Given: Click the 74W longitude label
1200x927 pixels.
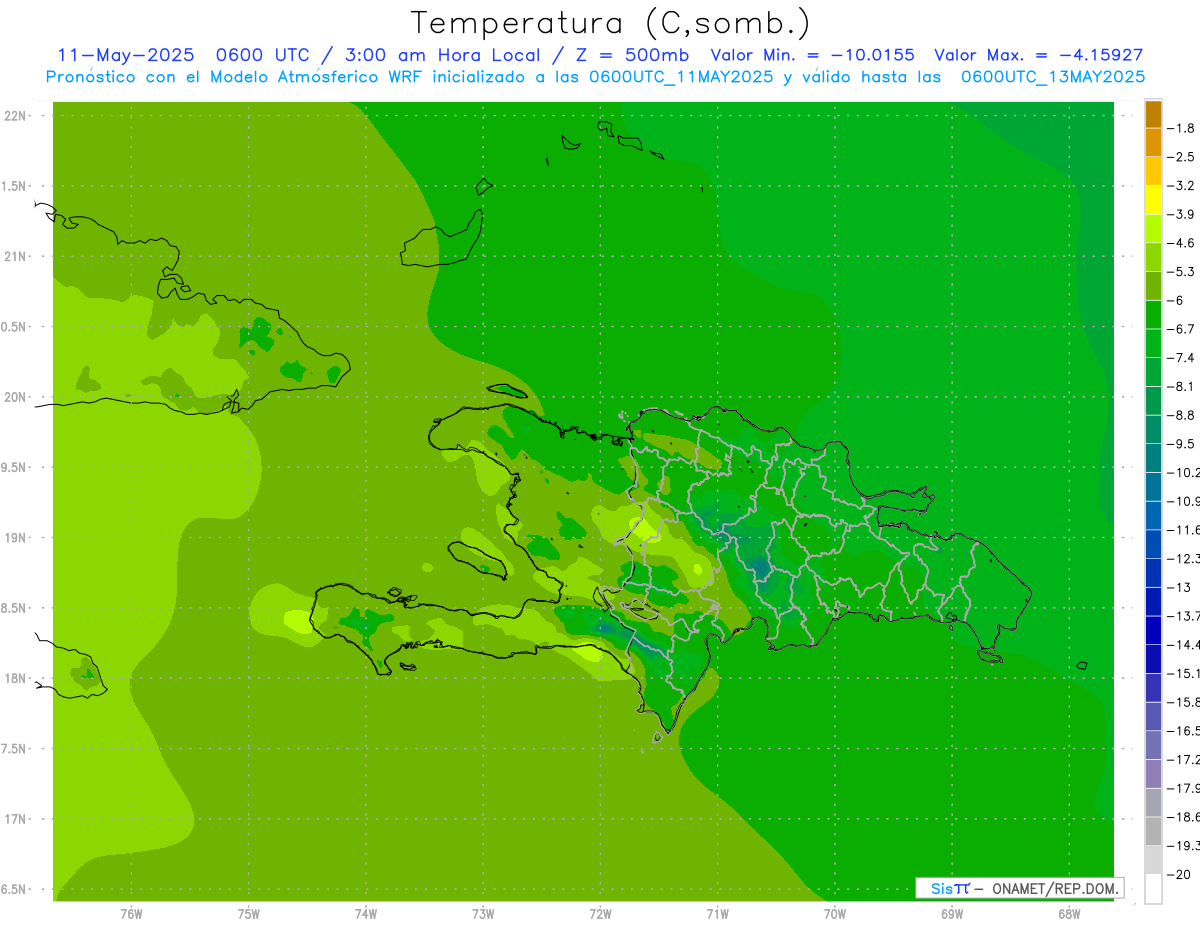Looking at the screenshot, I should click(365, 914).
